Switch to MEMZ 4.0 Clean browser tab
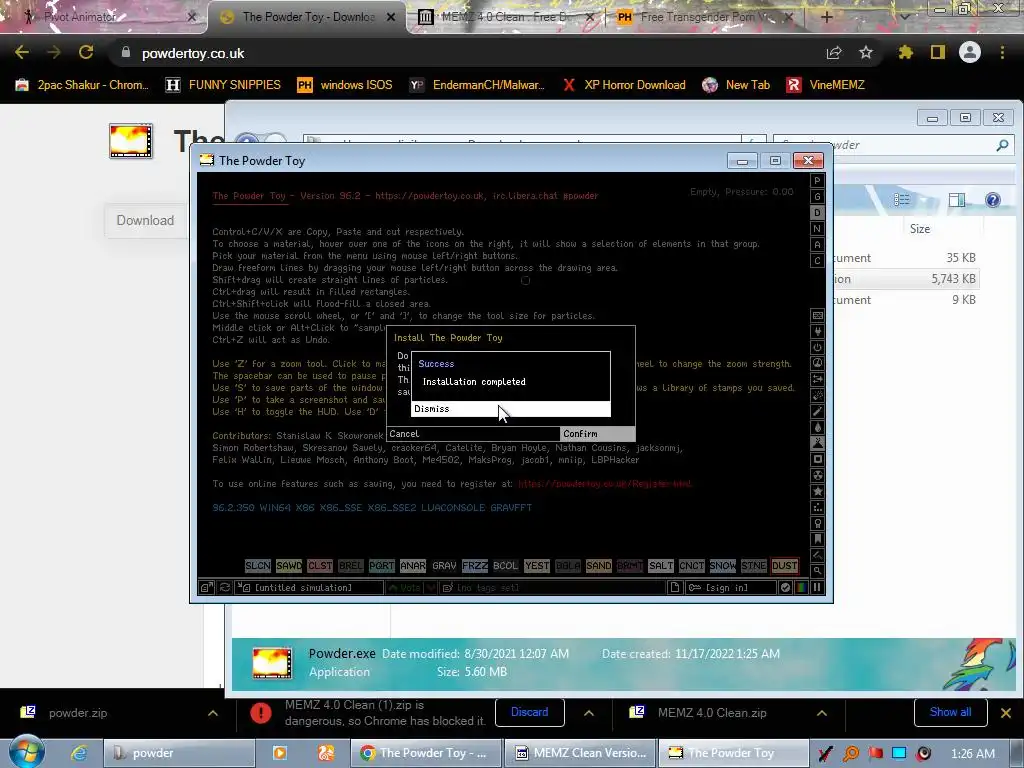 (504, 17)
